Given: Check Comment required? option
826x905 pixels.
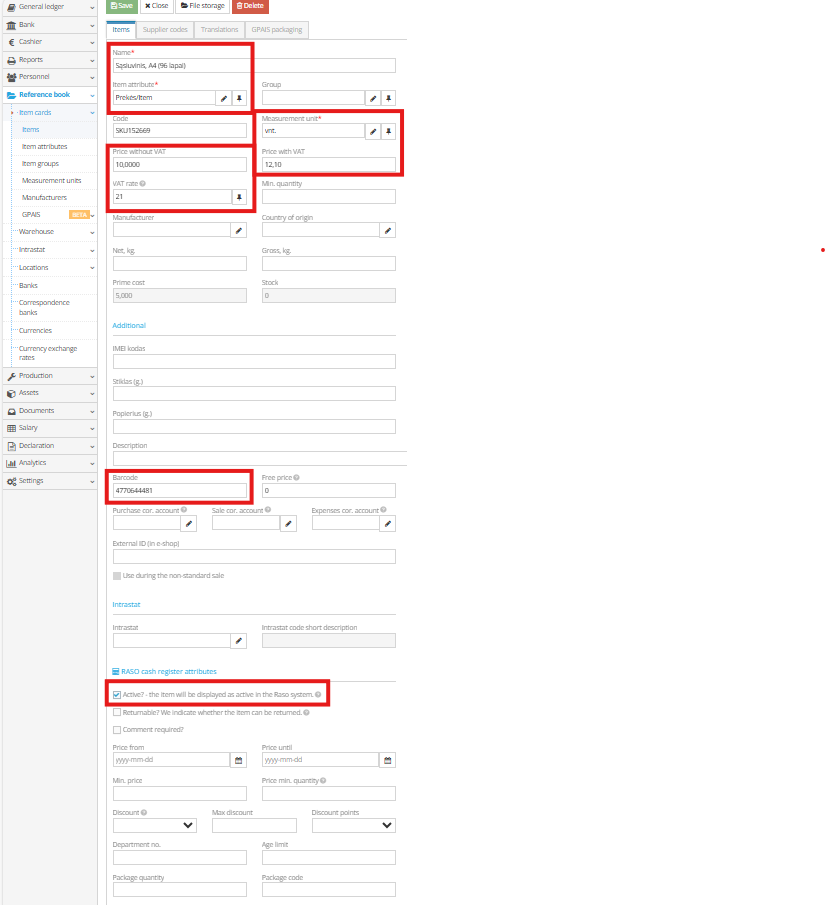Looking at the screenshot, I should [116, 730].
